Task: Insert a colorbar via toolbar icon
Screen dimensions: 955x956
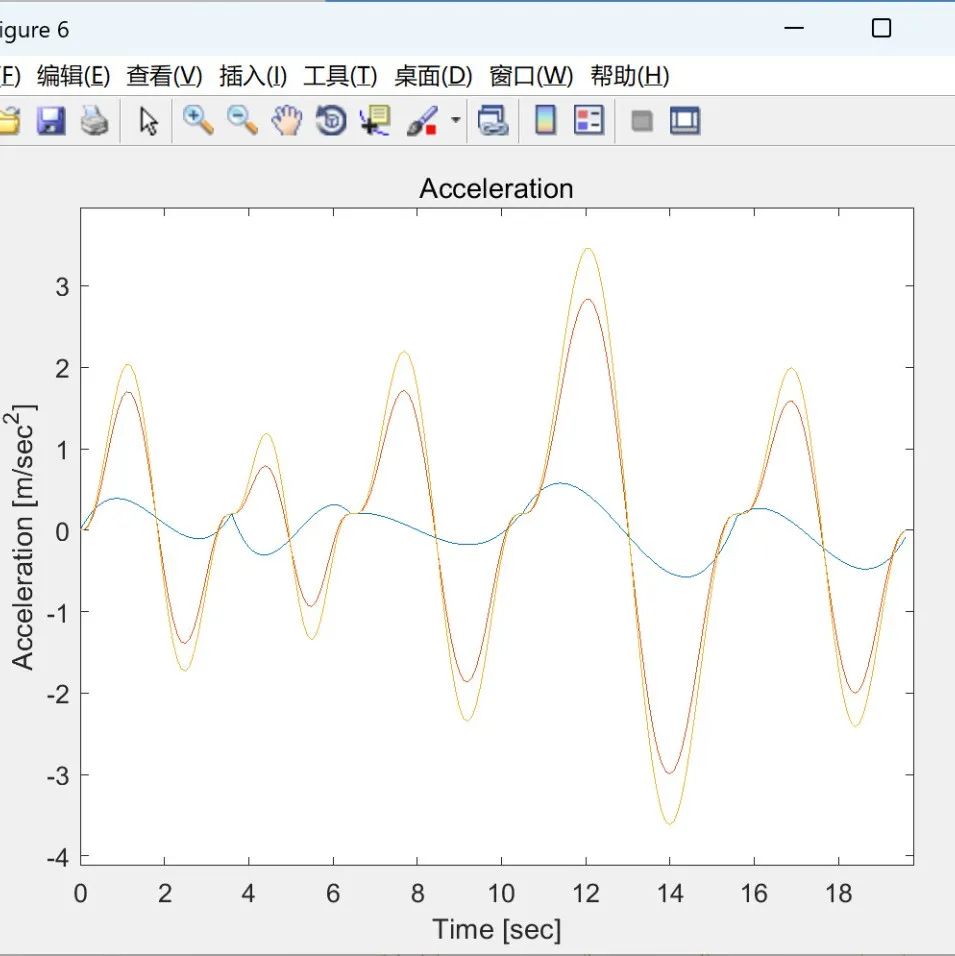Action: (545, 120)
